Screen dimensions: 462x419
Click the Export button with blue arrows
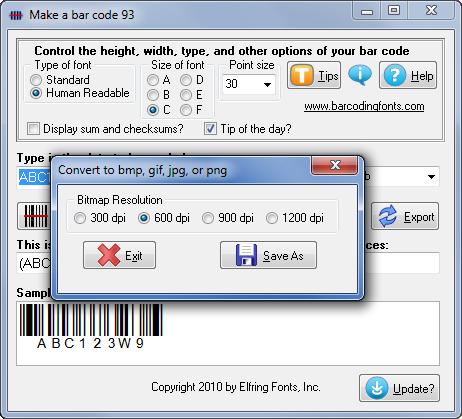click(x=405, y=216)
